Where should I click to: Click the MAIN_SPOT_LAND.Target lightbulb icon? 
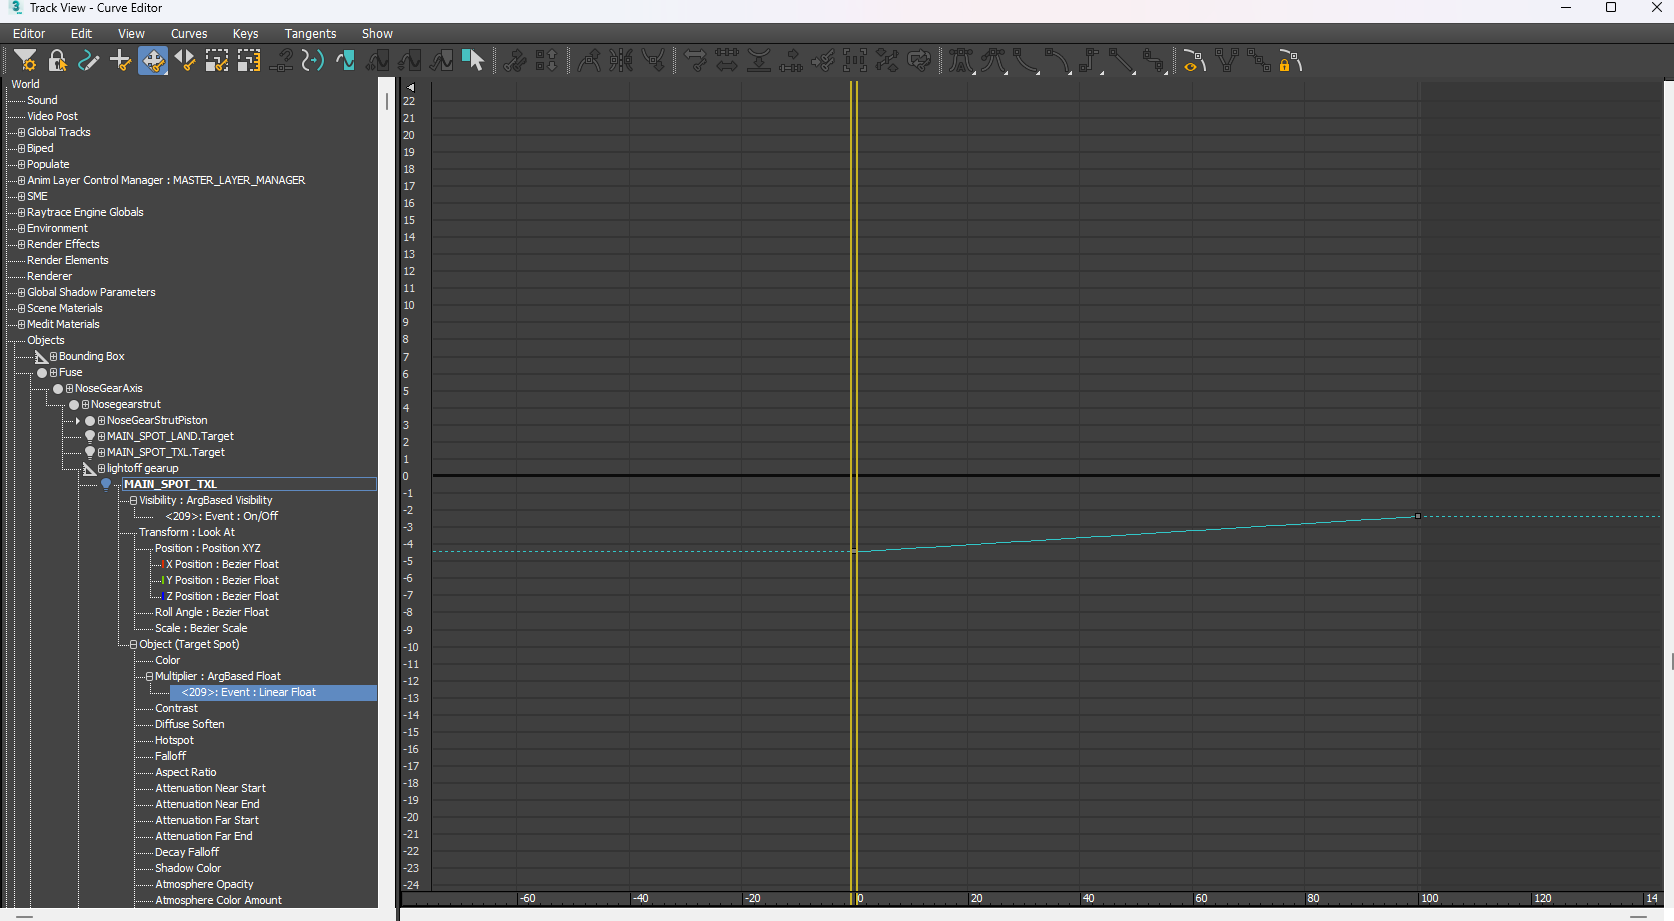coord(90,436)
